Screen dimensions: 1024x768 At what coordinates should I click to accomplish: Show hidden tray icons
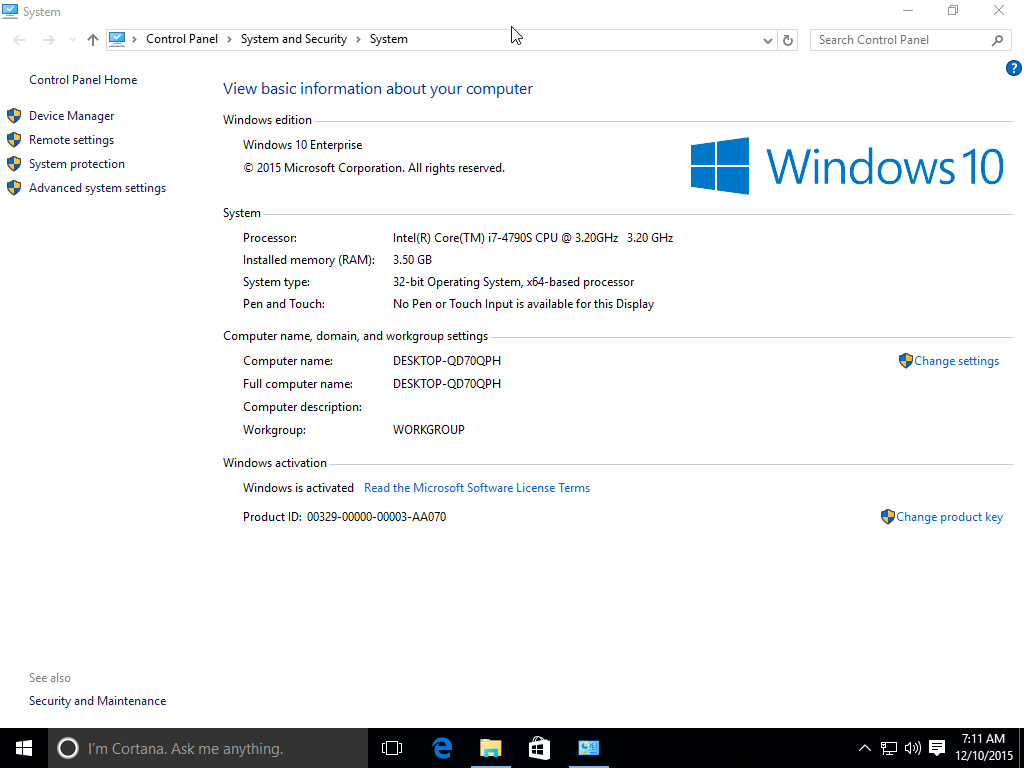865,748
